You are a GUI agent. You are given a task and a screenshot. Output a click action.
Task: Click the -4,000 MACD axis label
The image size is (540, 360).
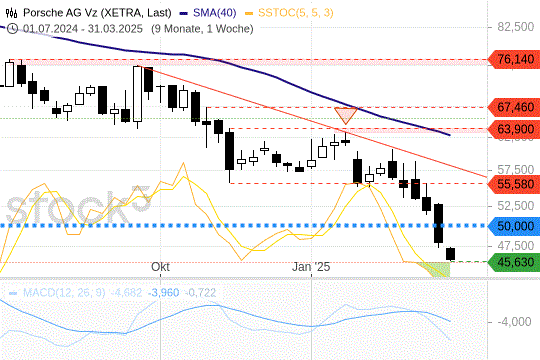515,321
